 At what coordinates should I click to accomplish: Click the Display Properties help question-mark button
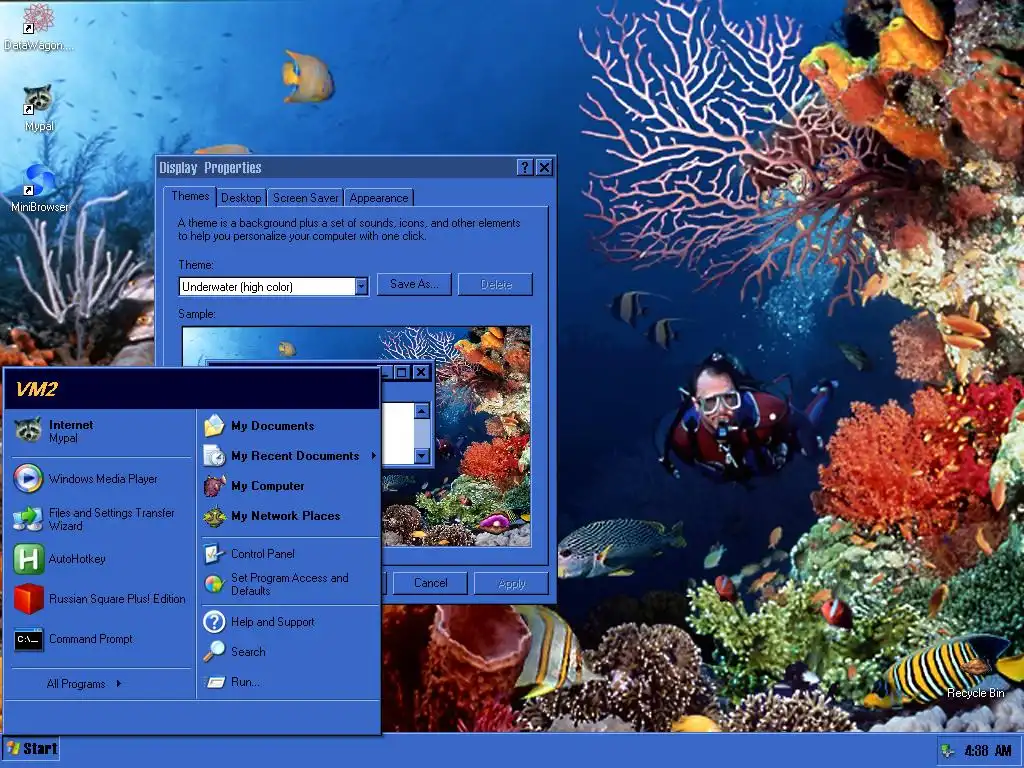pos(525,168)
